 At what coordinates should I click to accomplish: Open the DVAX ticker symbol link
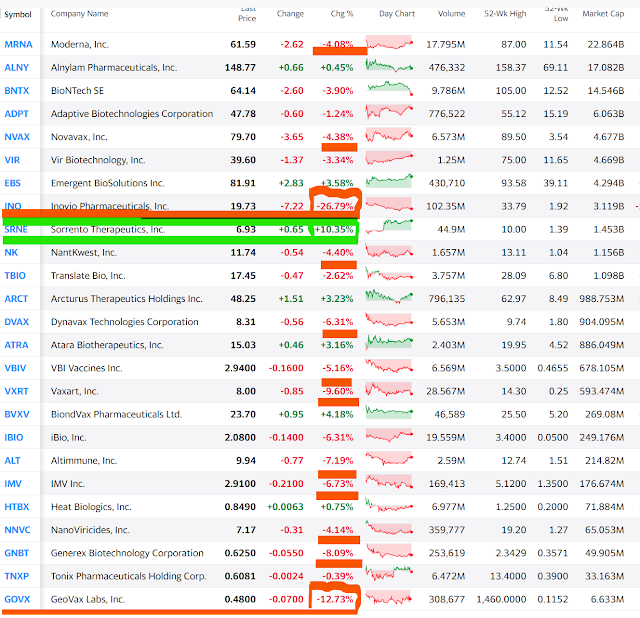(17, 322)
